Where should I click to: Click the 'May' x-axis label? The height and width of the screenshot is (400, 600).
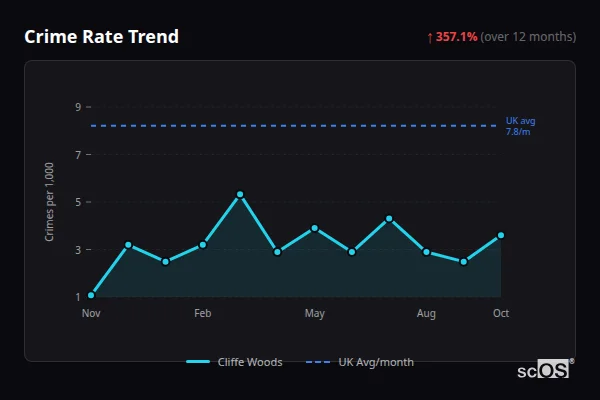315,313
